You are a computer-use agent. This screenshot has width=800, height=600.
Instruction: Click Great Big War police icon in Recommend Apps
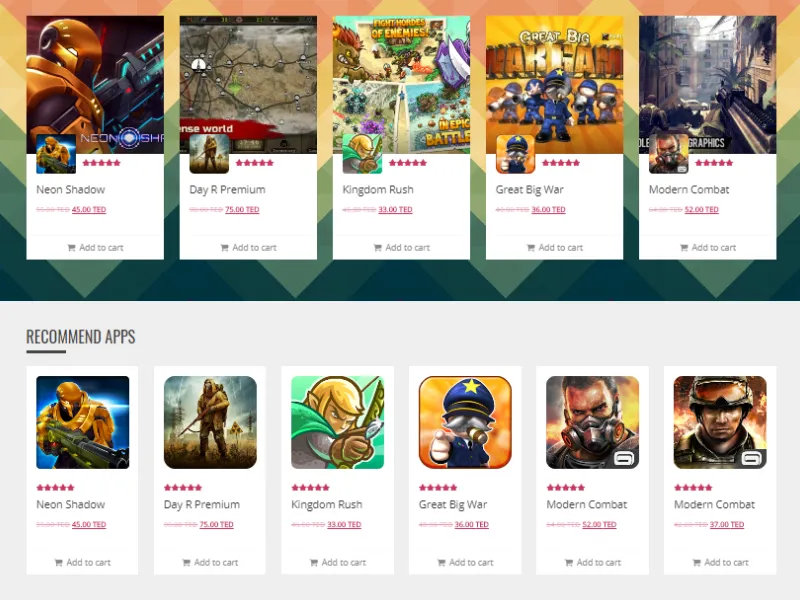click(x=465, y=422)
